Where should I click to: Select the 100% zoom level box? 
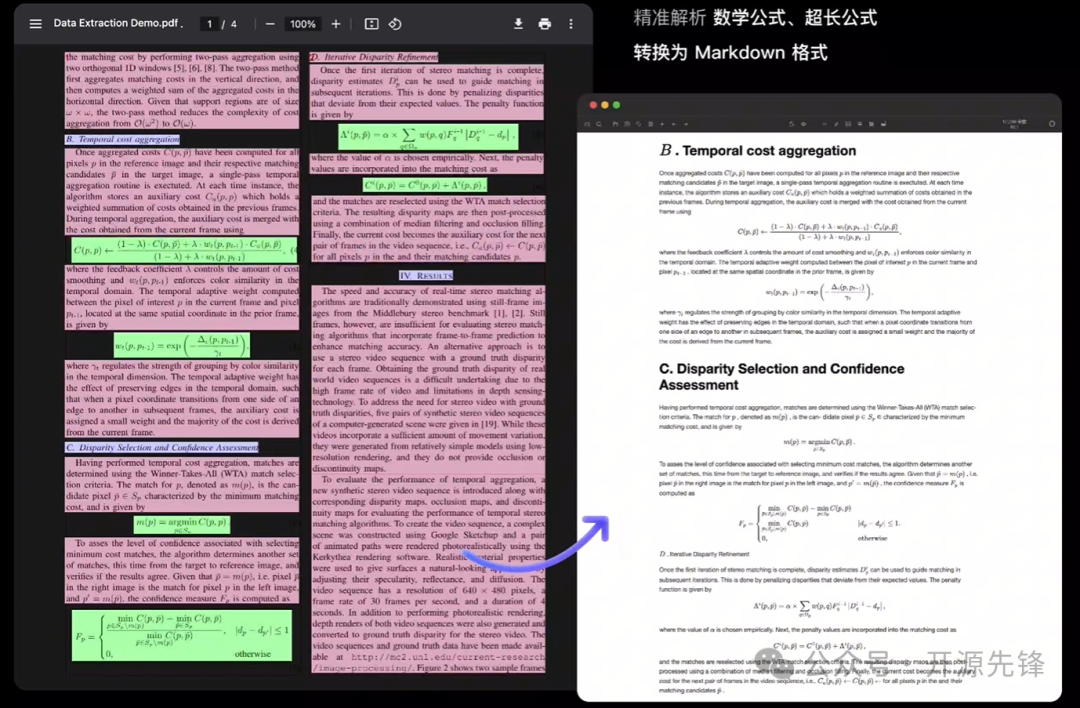[x=302, y=24]
